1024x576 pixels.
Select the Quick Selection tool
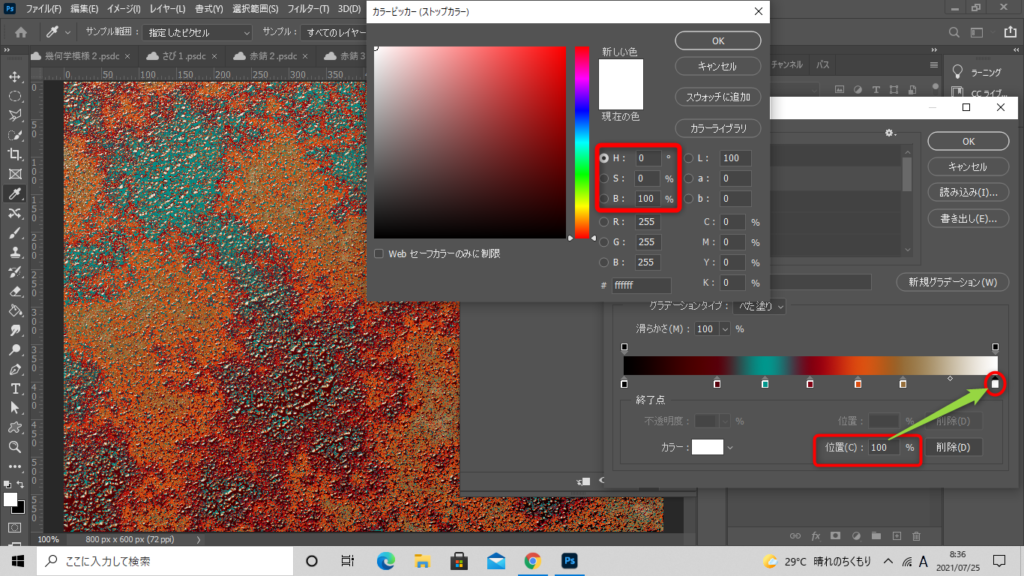pyautogui.click(x=14, y=135)
